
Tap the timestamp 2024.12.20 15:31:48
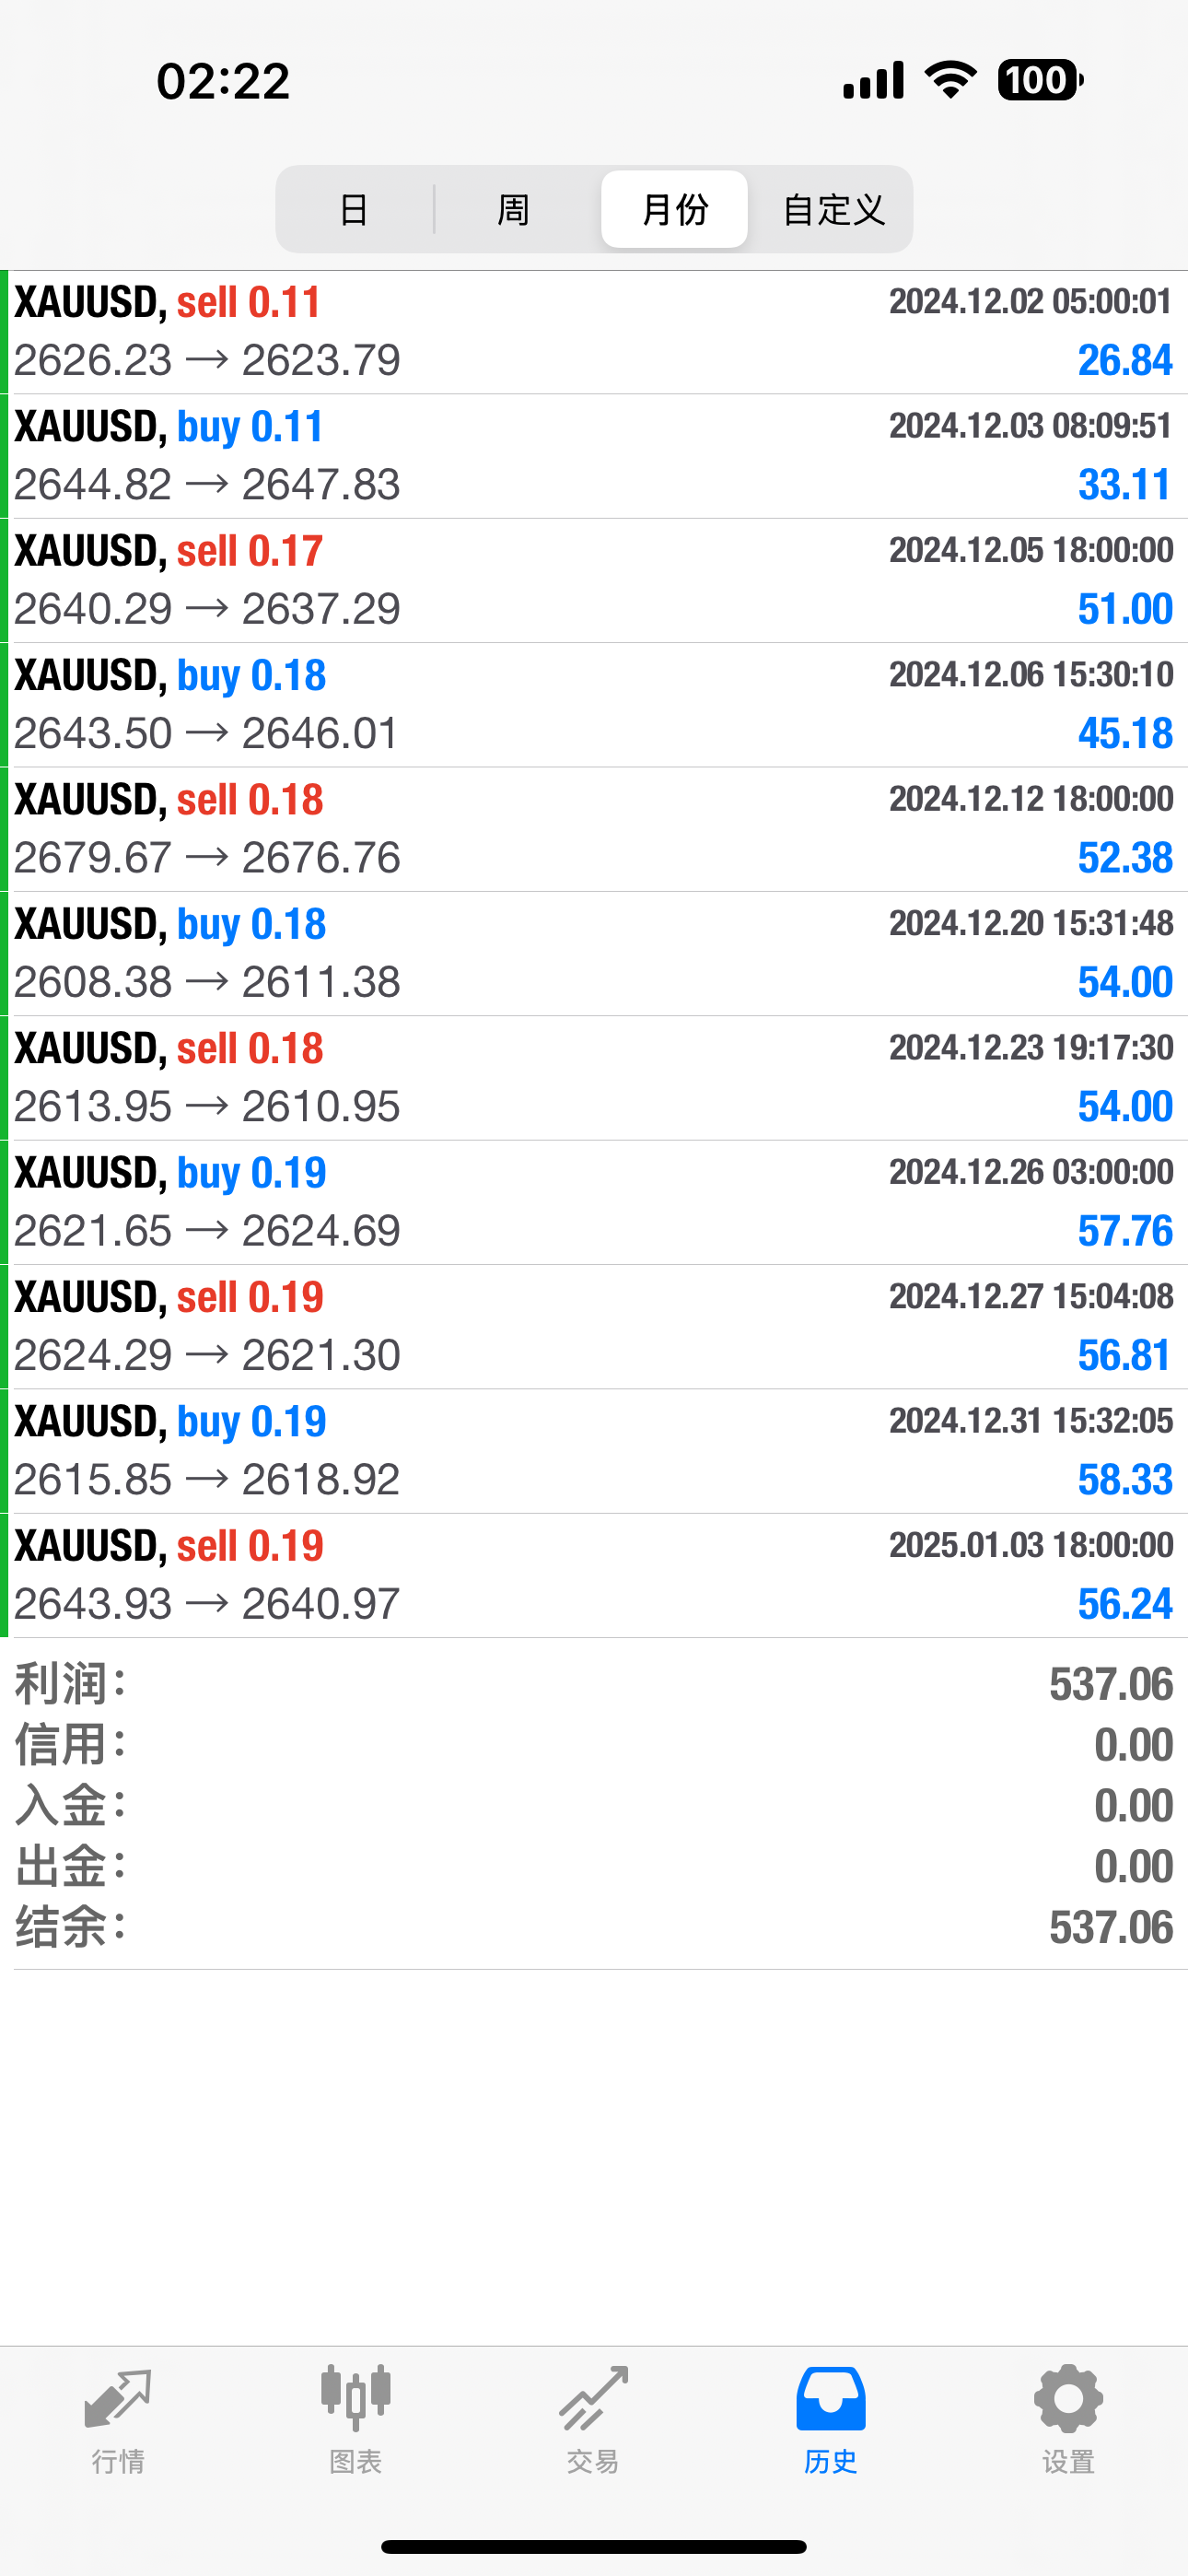pos(1031,923)
